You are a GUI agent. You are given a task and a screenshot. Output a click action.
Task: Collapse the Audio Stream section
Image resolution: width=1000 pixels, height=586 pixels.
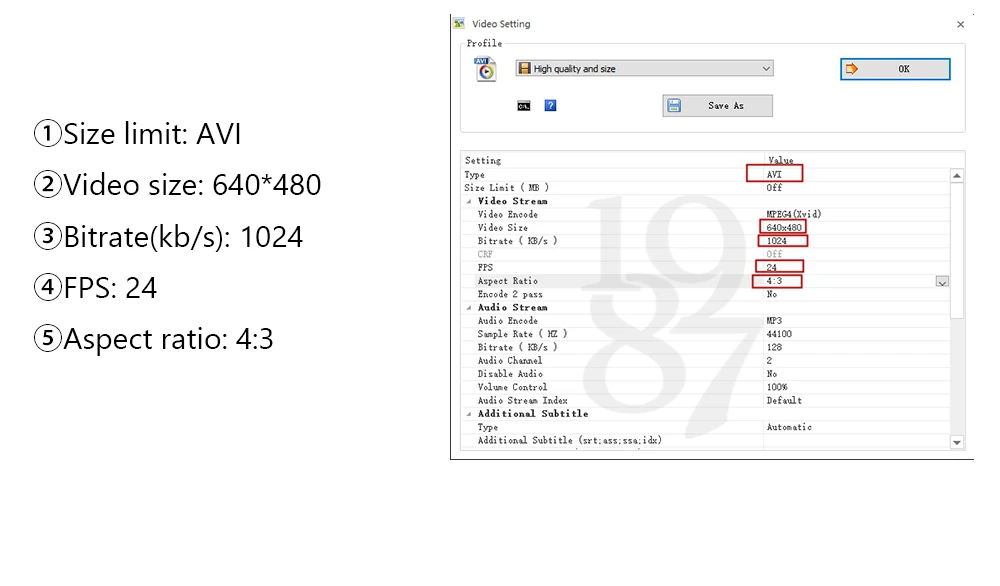click(x=469, y=308)
